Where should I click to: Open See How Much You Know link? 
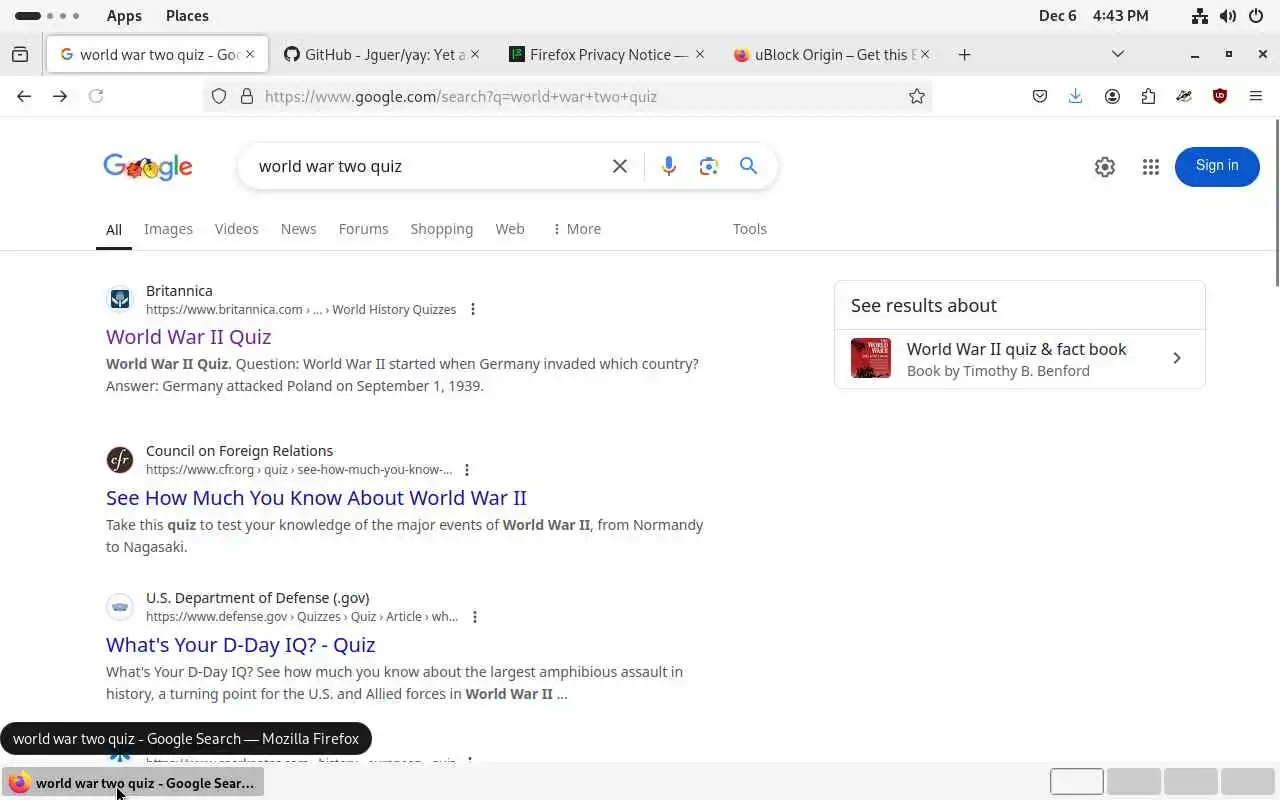click(316, 498)
